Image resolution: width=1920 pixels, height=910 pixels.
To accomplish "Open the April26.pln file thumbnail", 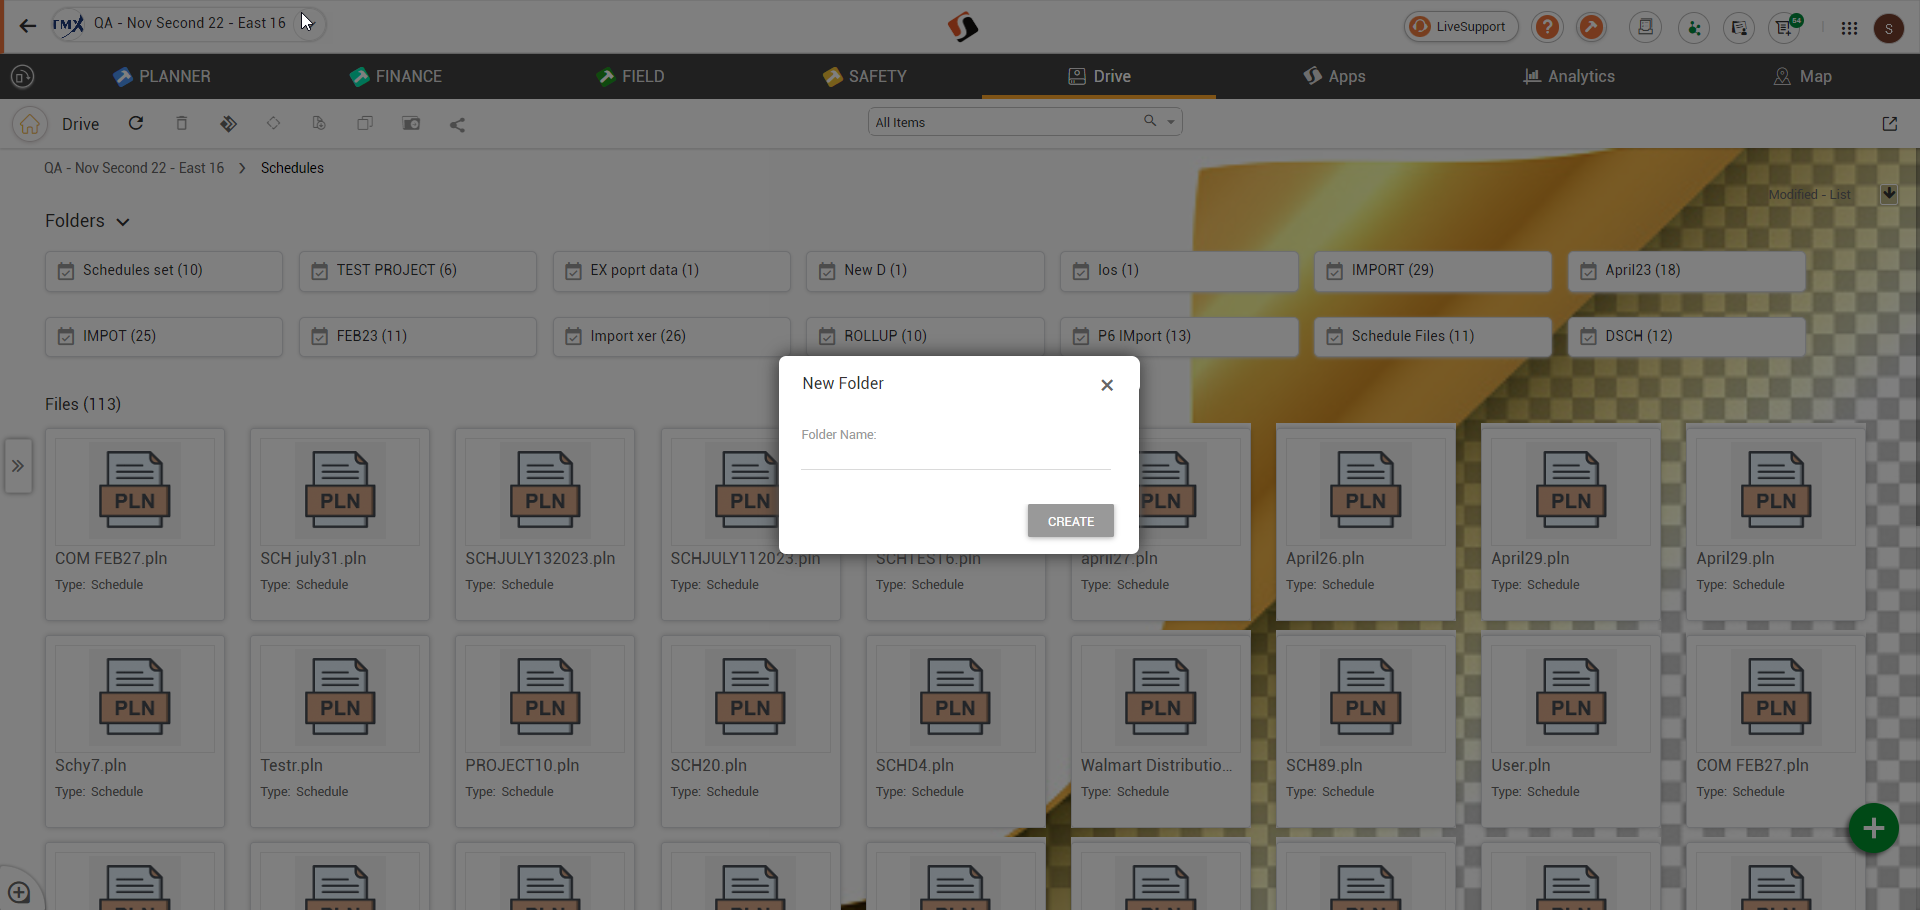I will click(x=1366, y=490).
